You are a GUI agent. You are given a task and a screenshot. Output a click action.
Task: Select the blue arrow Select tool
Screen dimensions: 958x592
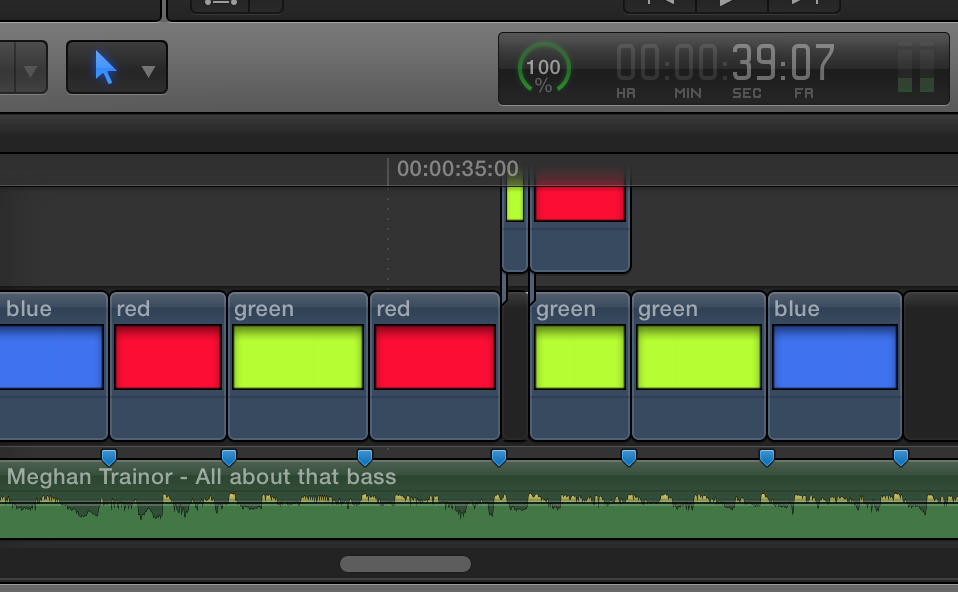[x=105, y=67]
